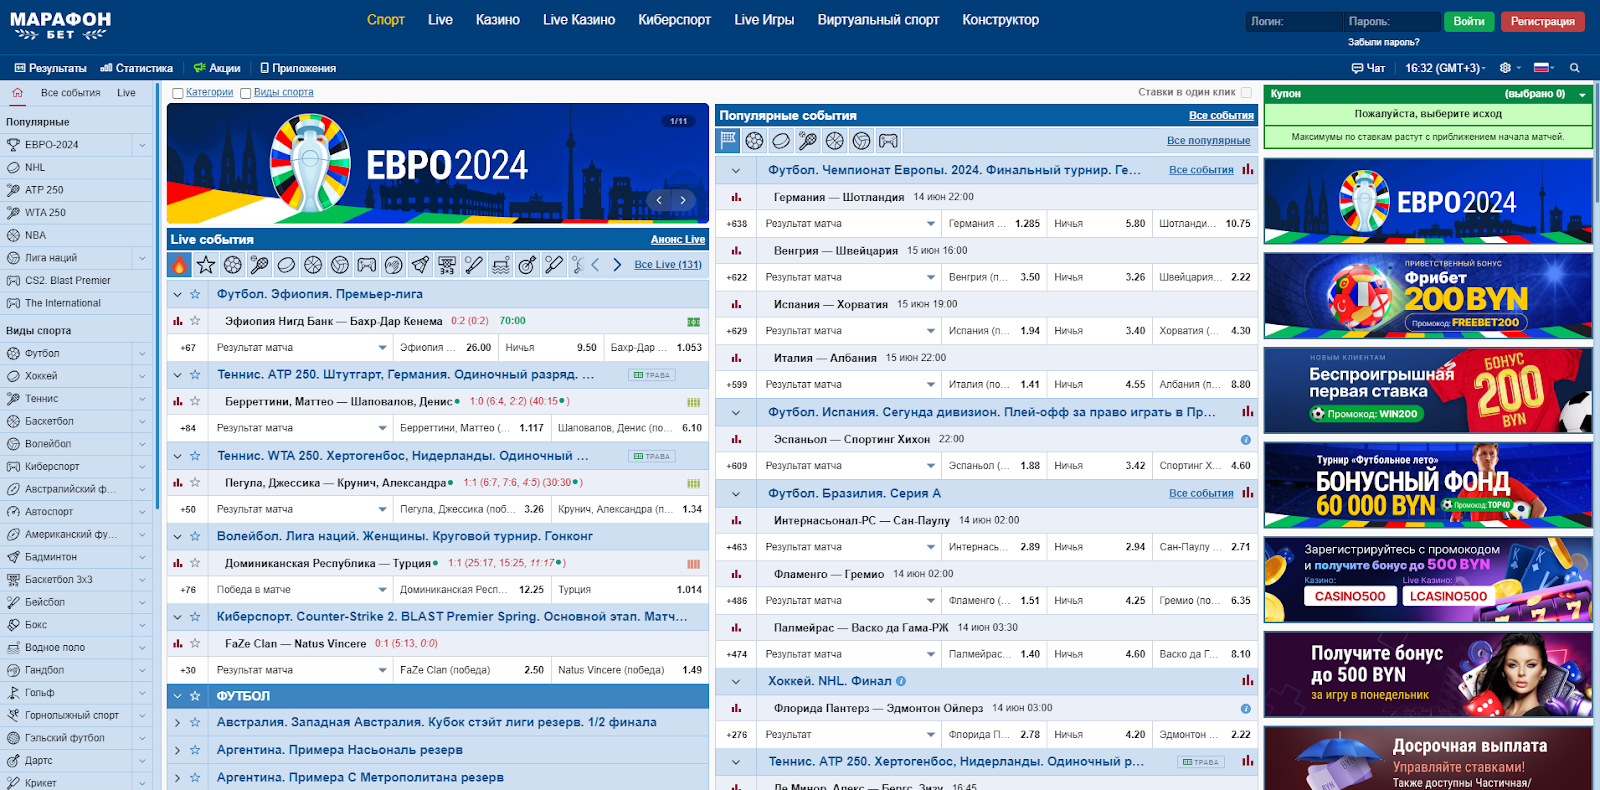Open the settings gear in the header

pos(1505,68)
